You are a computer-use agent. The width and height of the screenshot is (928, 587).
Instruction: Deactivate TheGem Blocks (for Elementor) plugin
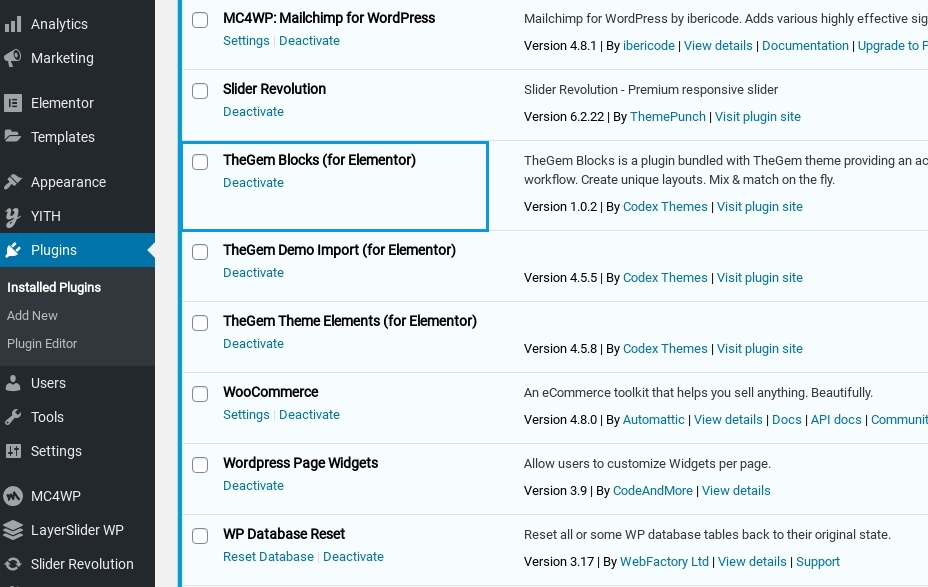coord(253,183)
